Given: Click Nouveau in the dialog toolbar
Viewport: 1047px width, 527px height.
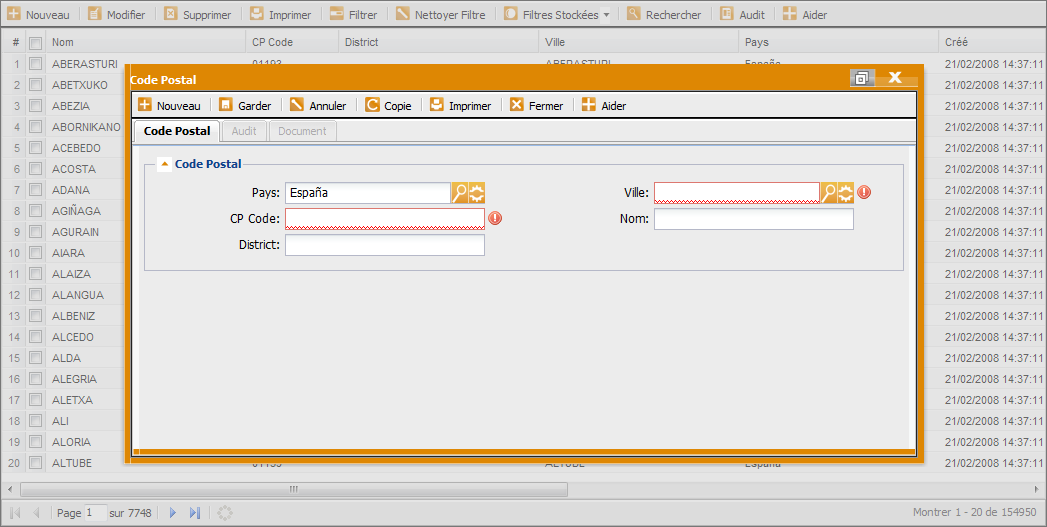Looking at the screenshot, I should click(169, 105).
